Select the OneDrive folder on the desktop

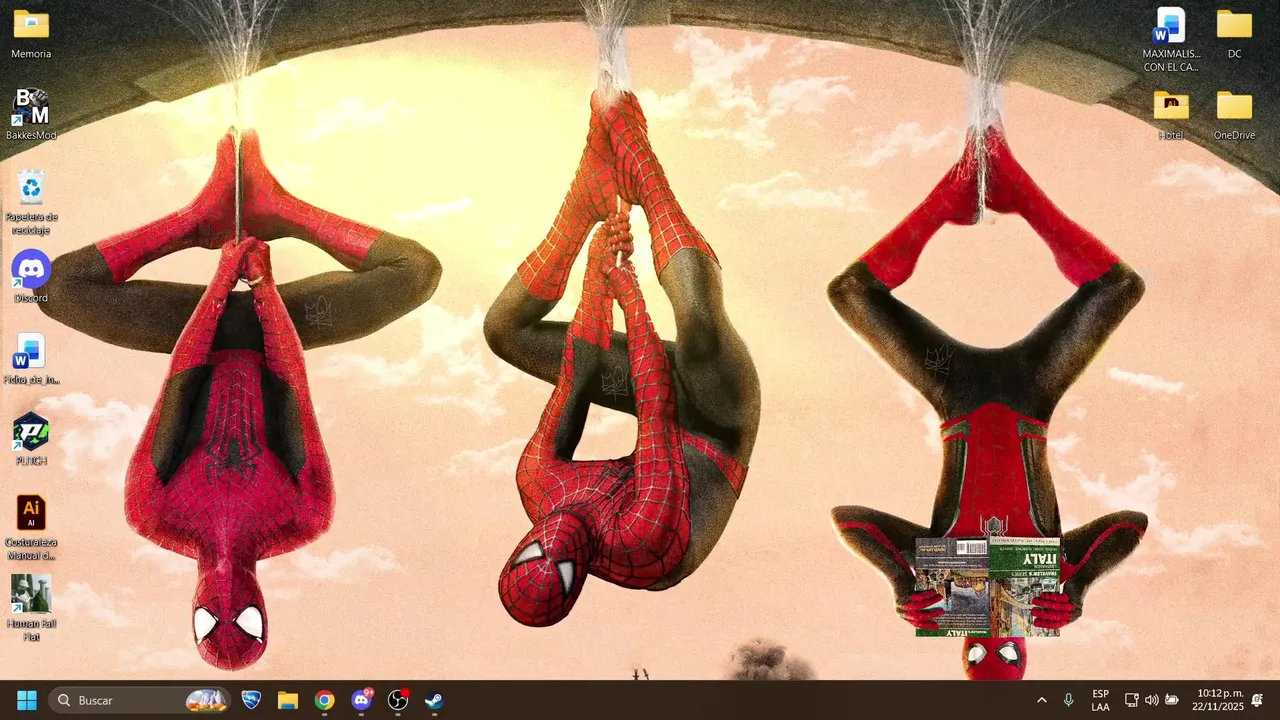[1234, 115]
